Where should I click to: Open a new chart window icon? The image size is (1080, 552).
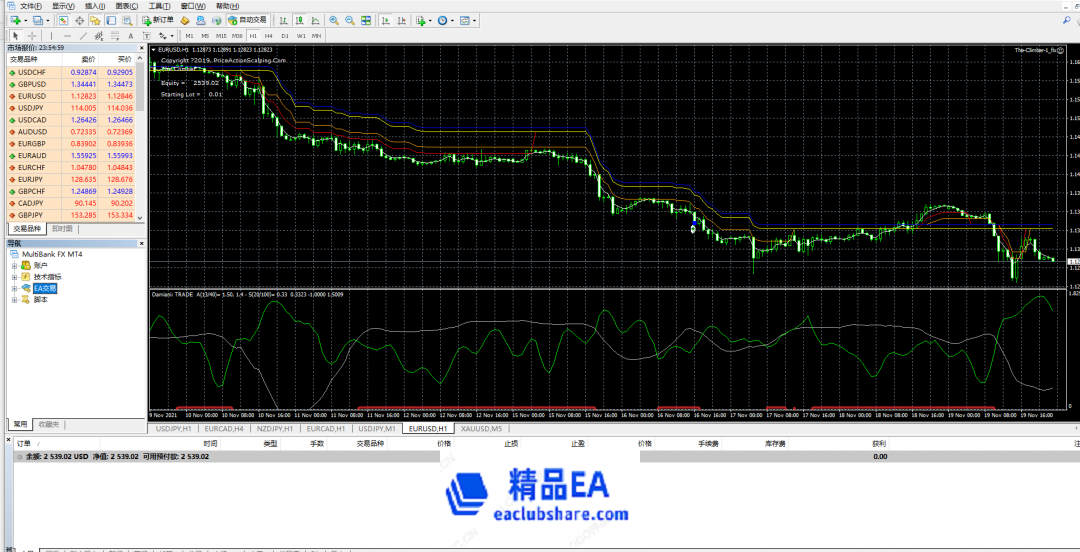point(14,21)
